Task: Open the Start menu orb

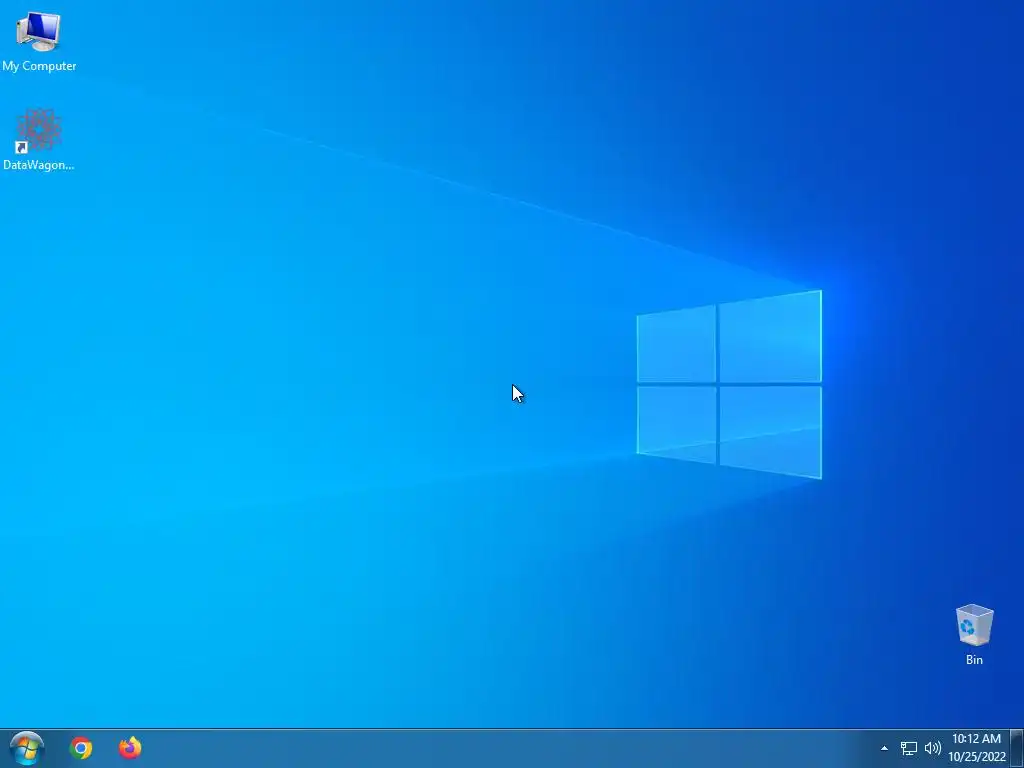Action: click(27, 748)
